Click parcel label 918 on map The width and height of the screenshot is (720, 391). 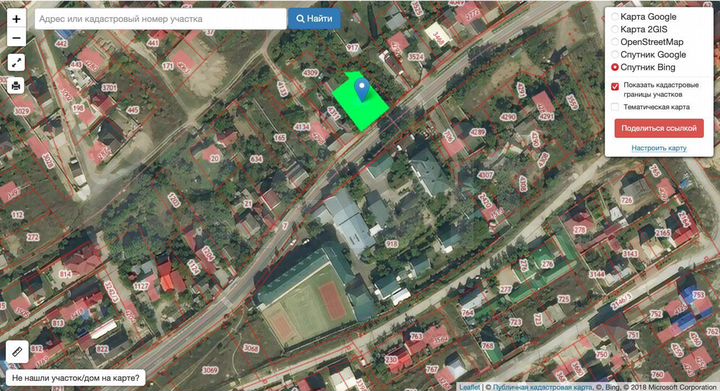click(392, 244)
